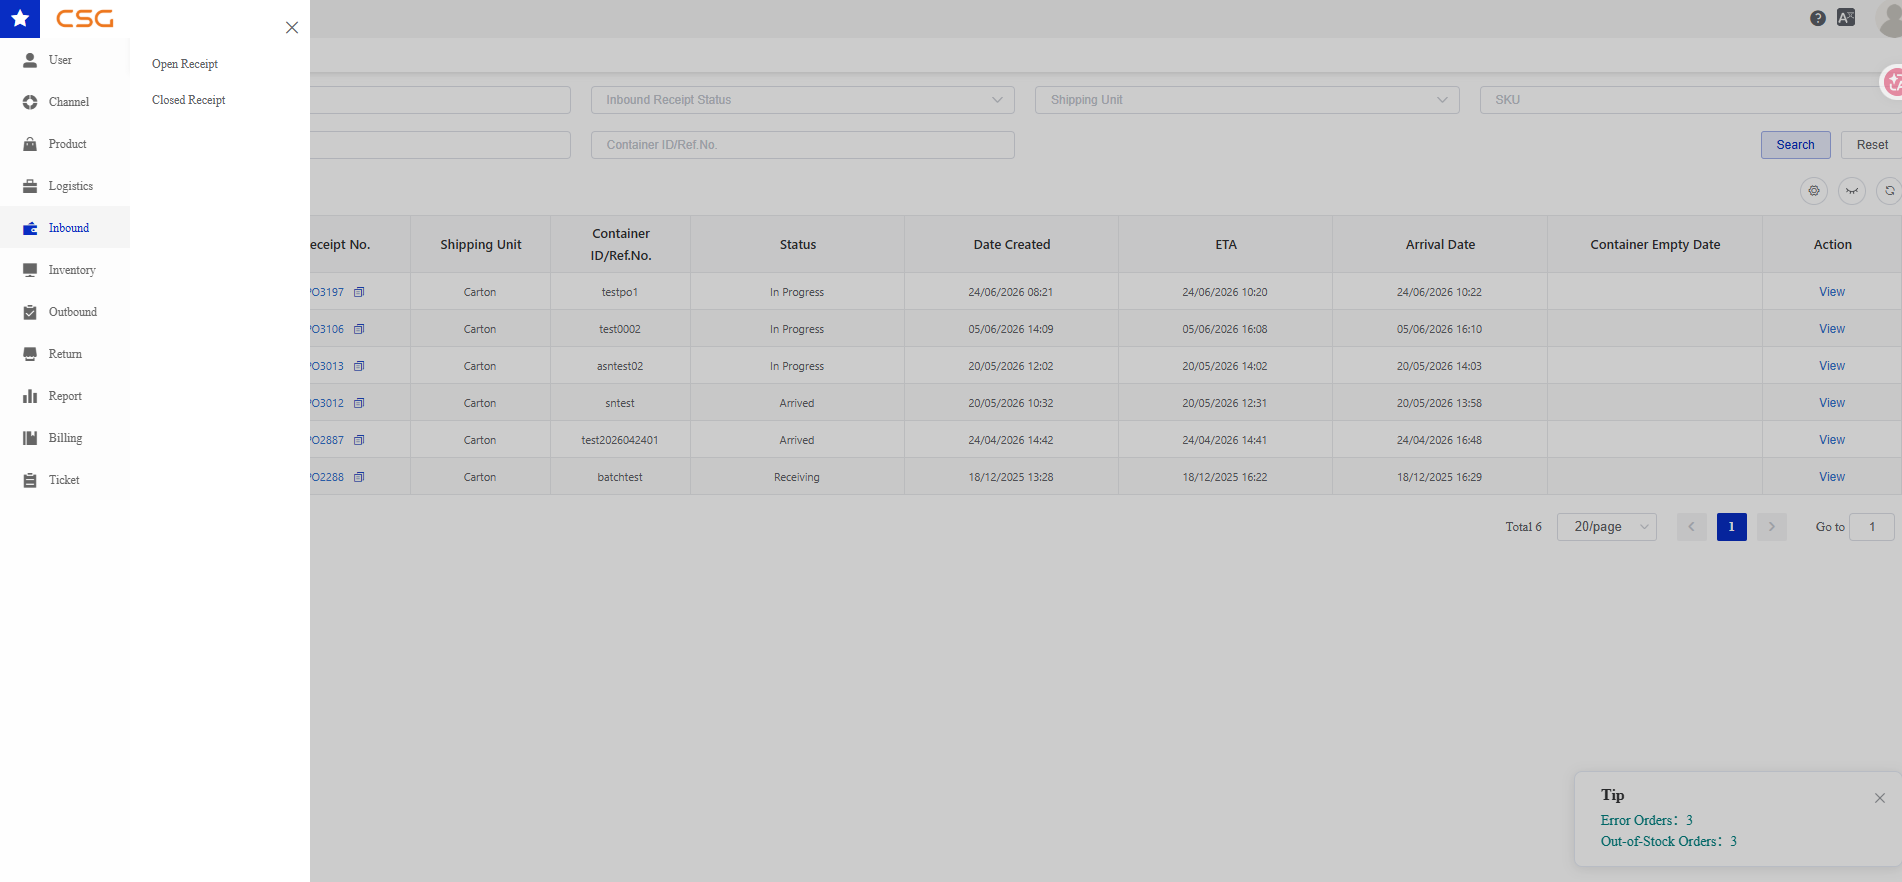Copy receipt number ending 03013
Screen dimensions: 1902x882
pyautogui.click(x=359, y=366)
